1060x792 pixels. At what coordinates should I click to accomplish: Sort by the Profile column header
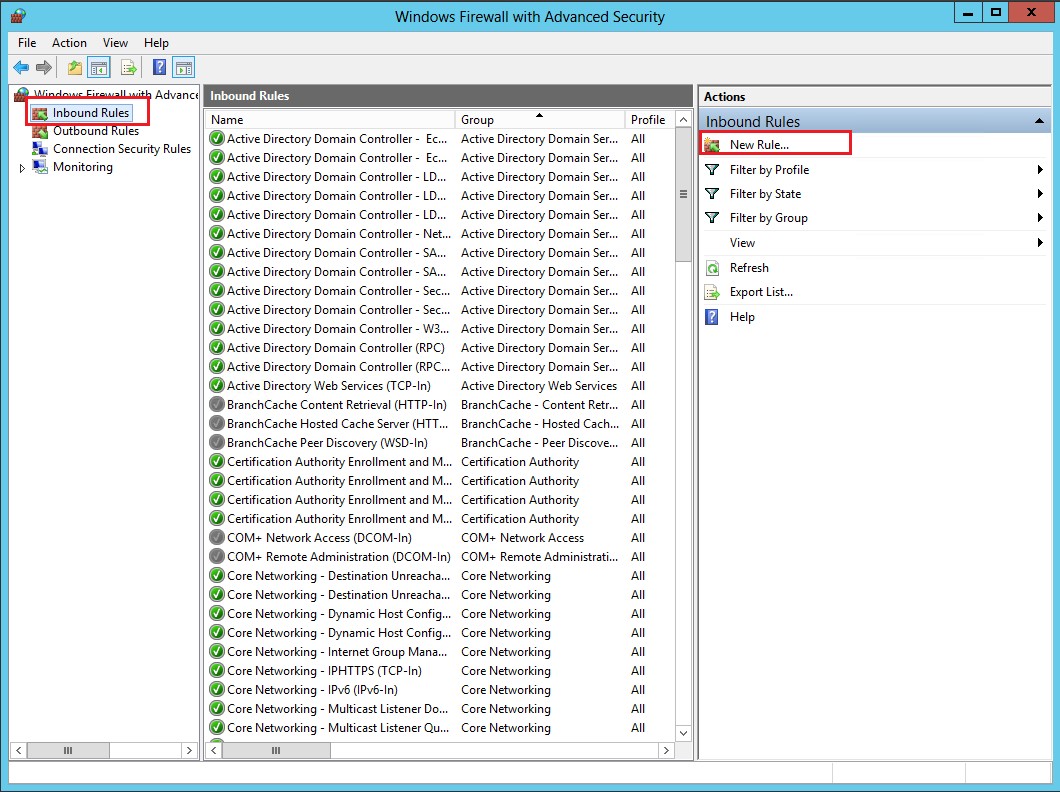[649, 120]
